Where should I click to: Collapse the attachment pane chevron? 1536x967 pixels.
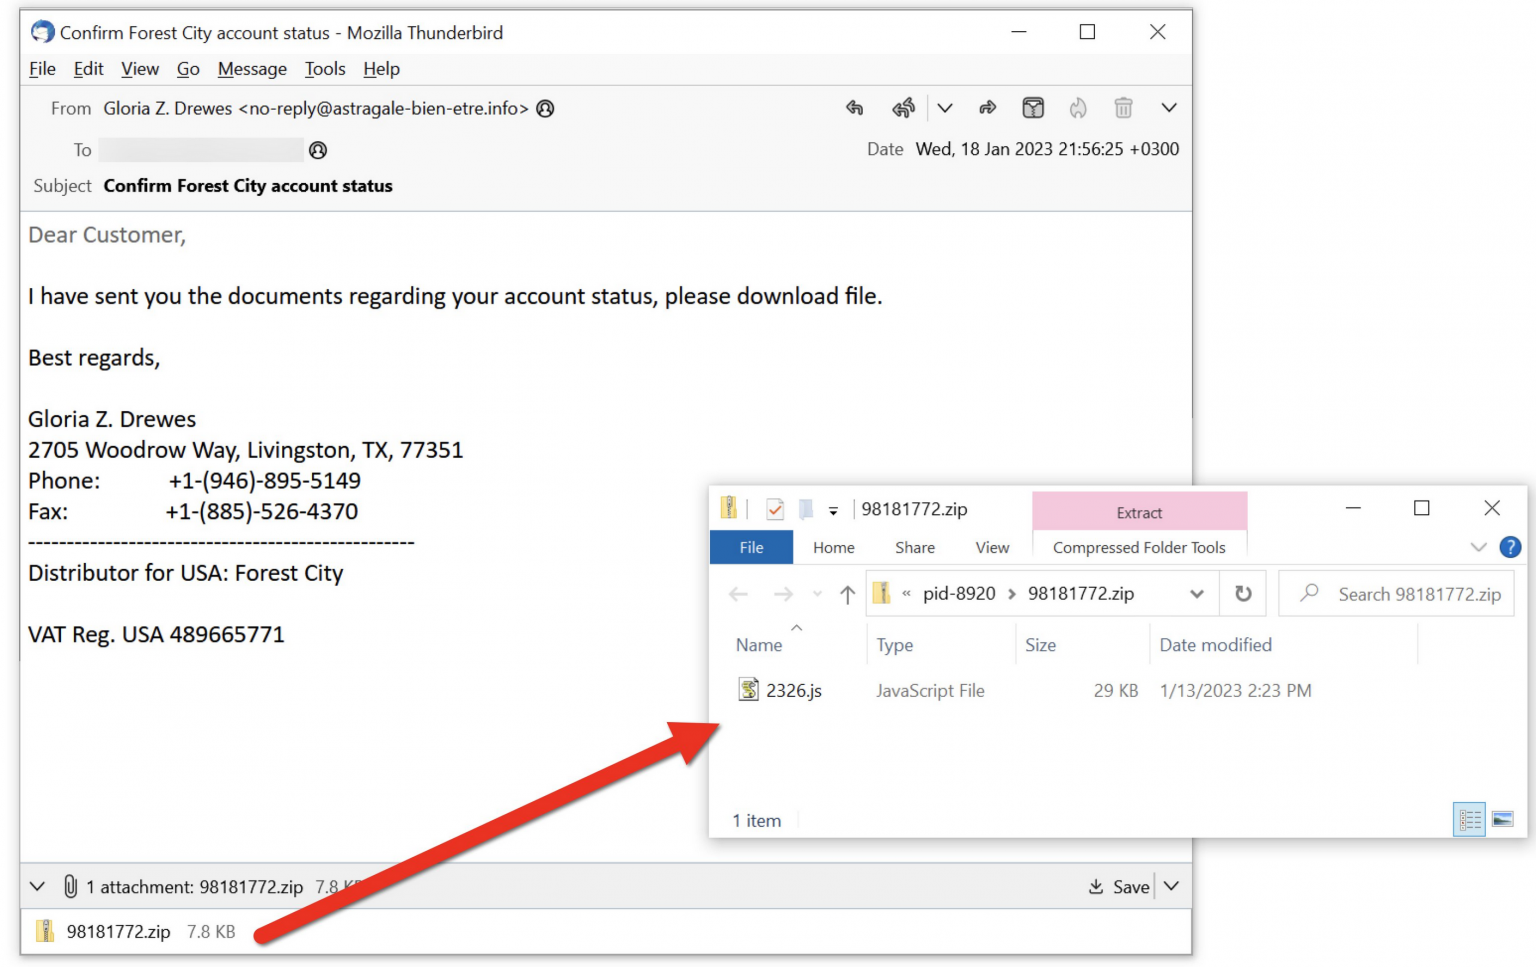coord(37,887)
